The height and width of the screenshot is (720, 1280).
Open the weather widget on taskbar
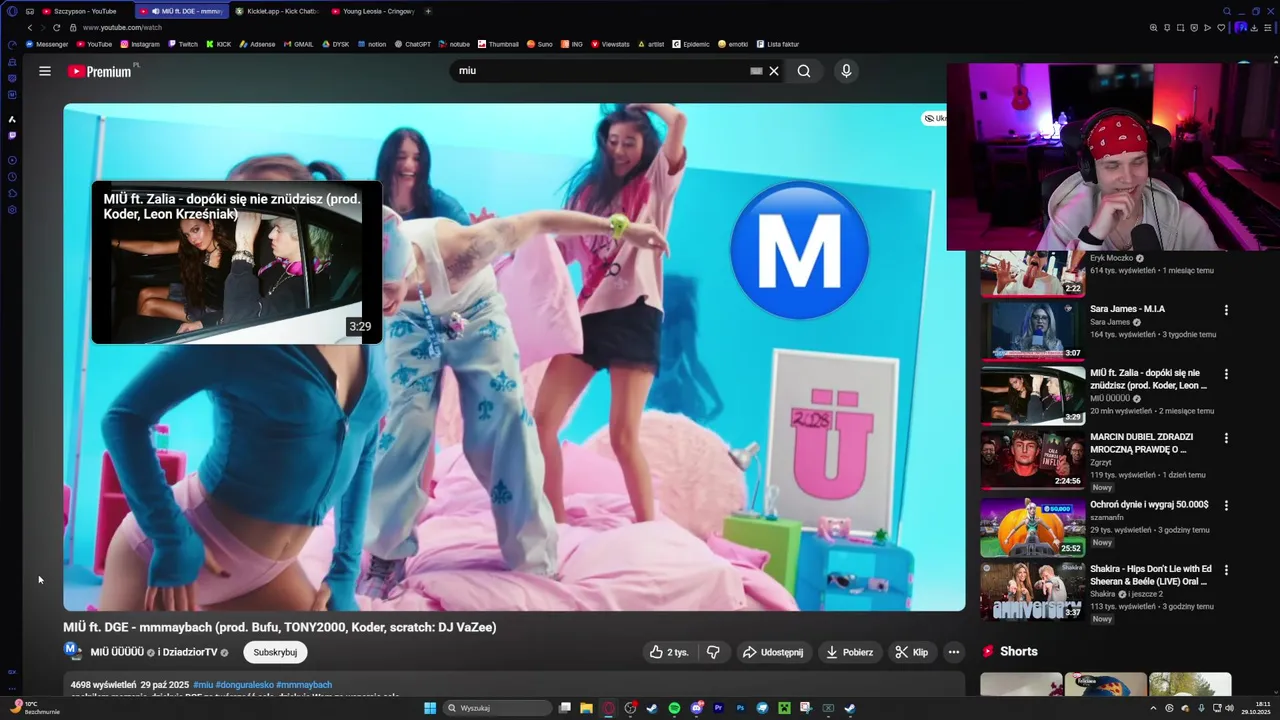pyautogui.click(x=35, y=708)
